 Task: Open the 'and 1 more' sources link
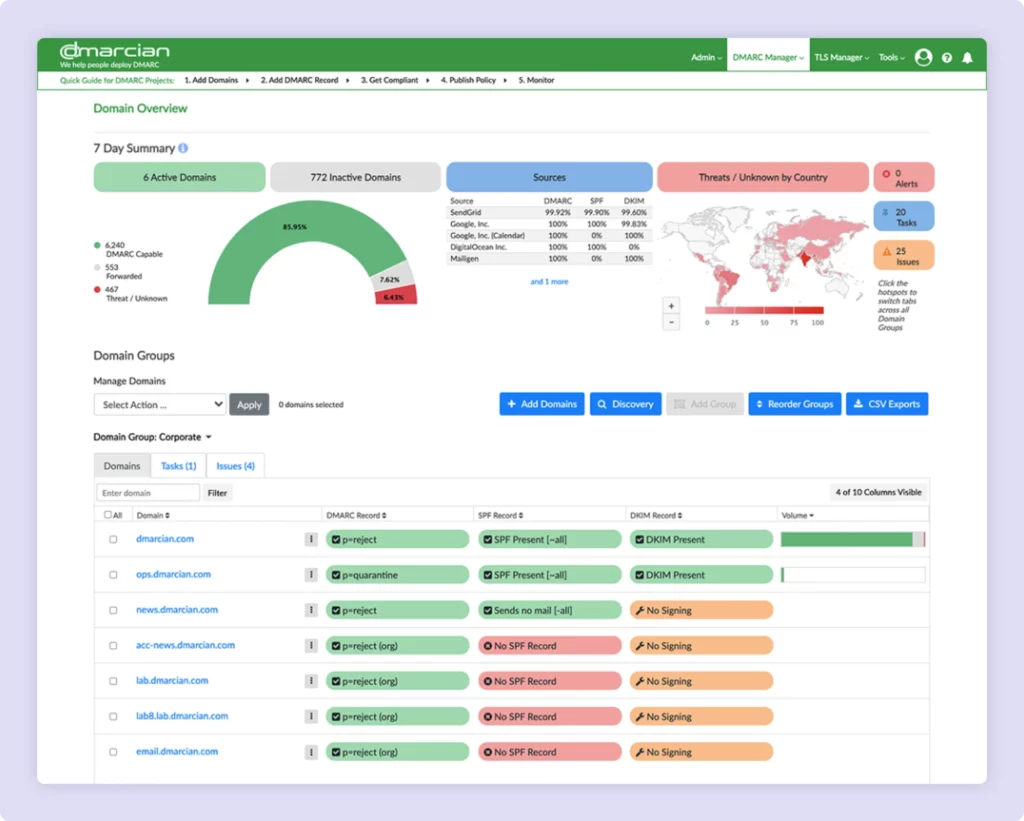pos(549,282)
